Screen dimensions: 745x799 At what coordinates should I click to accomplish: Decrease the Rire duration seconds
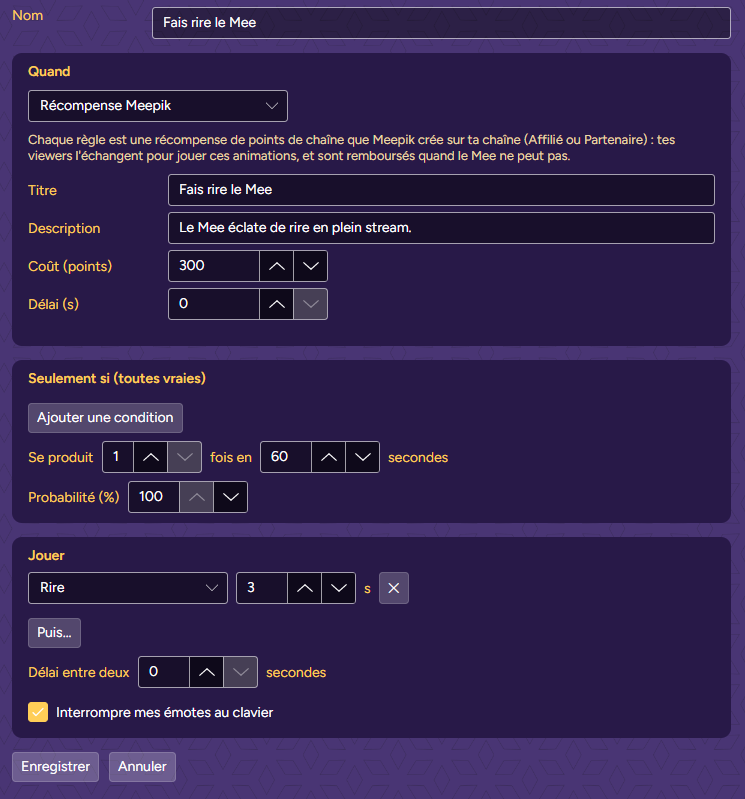coord(338,588)
